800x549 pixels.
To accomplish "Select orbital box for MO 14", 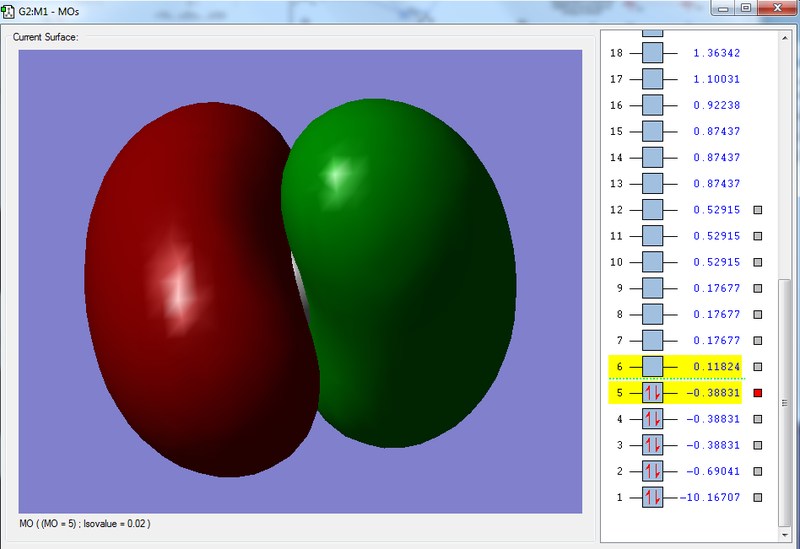I will click(x=653, y=158).
